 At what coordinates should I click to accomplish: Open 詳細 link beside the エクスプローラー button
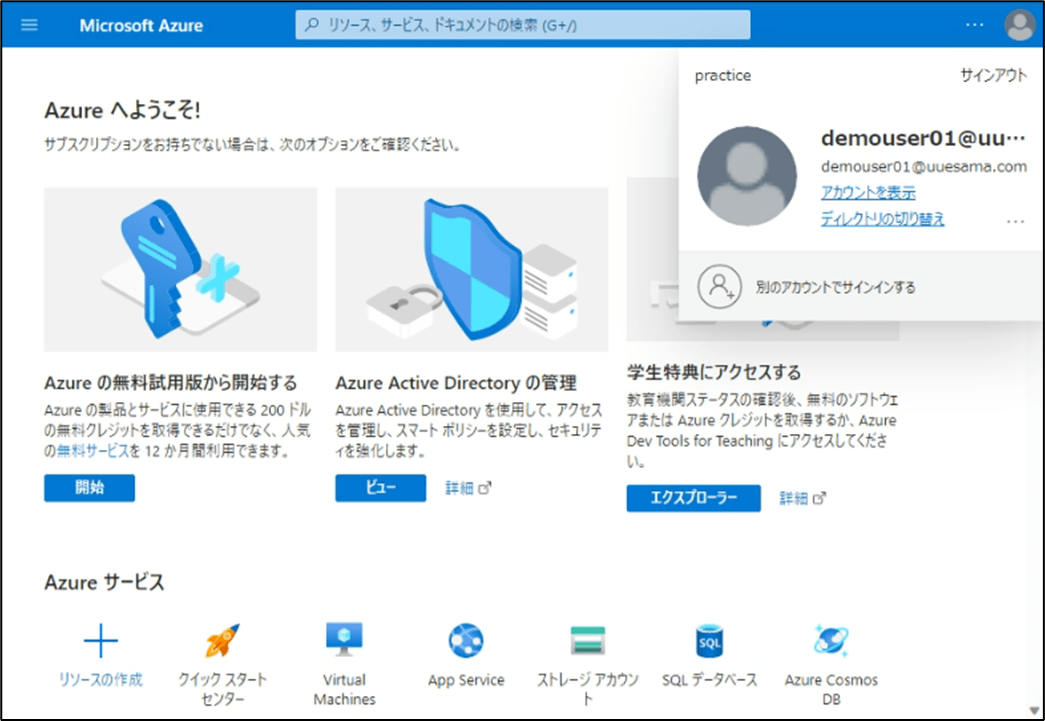tap(793, 498)
